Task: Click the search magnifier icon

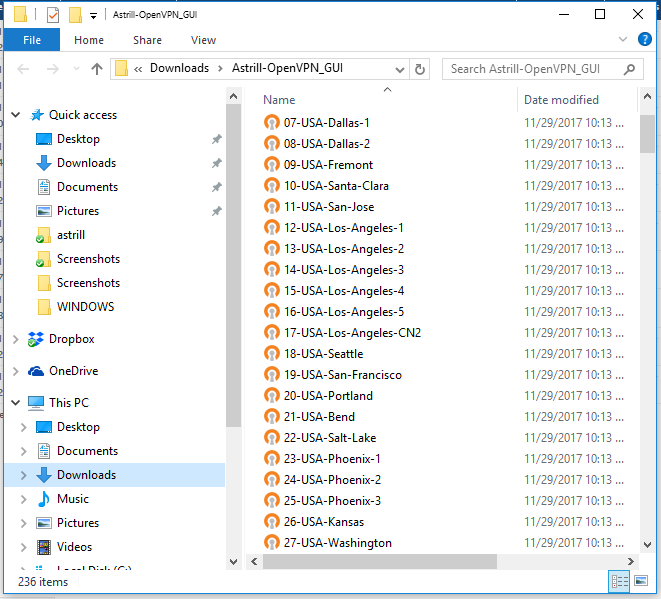Action: coord(629,69)
